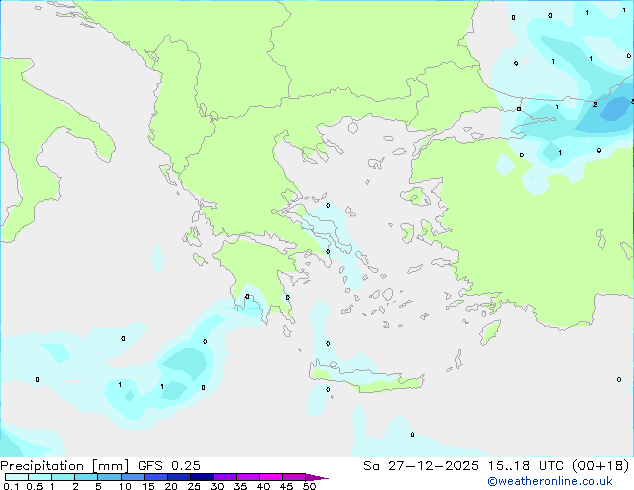Screen dimensions: 634x490
Task: Click the "40" legend scale label
Action: [x=263, y=486]
